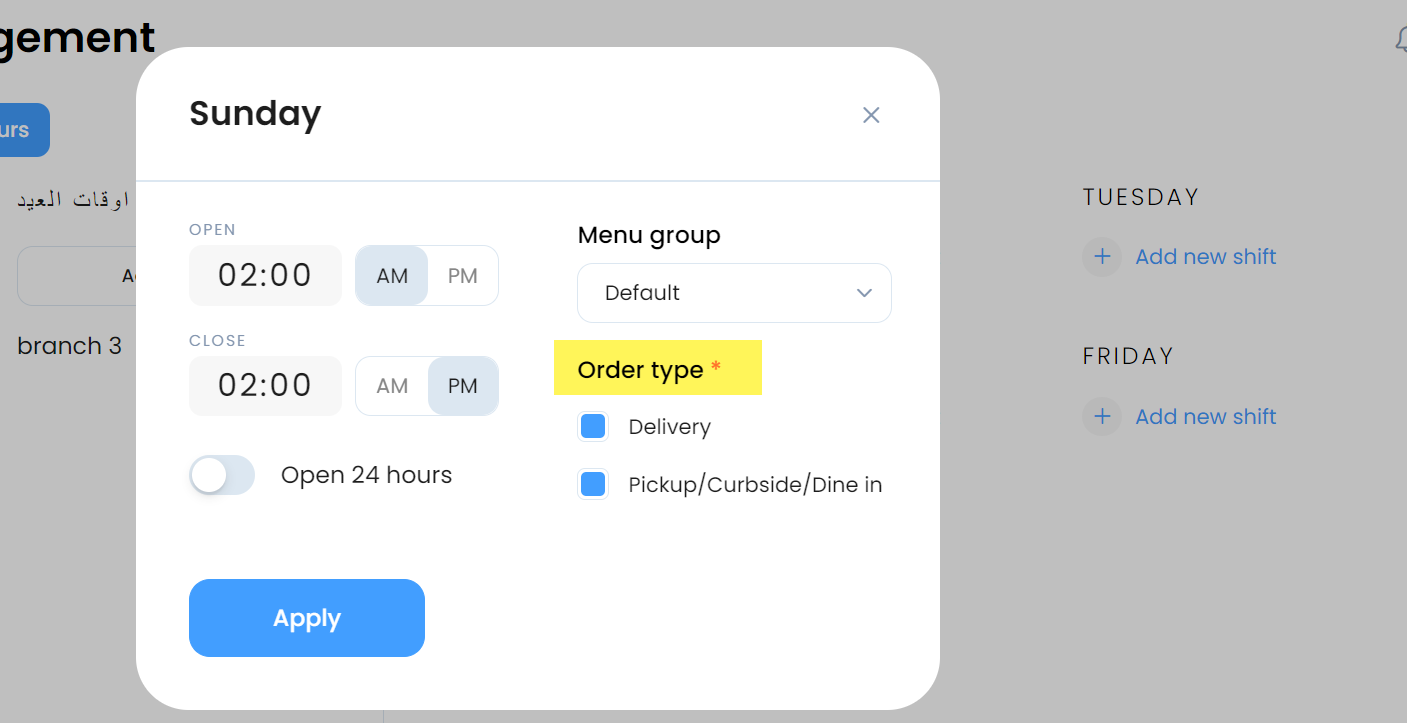The height and width of the screenshot is (723, 1407).
Task: Click the OPEN time 02:00 field
Action: pyautogui.click(x=265, y=275)
